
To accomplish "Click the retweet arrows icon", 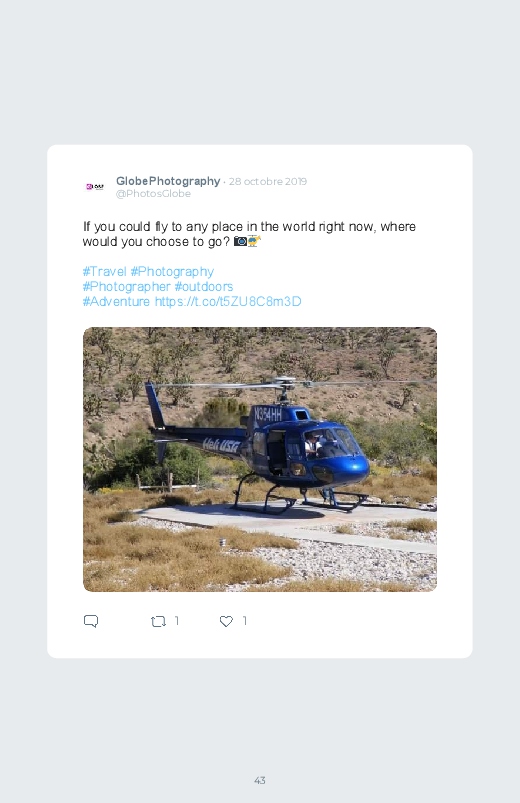I will tap(158, 621).
